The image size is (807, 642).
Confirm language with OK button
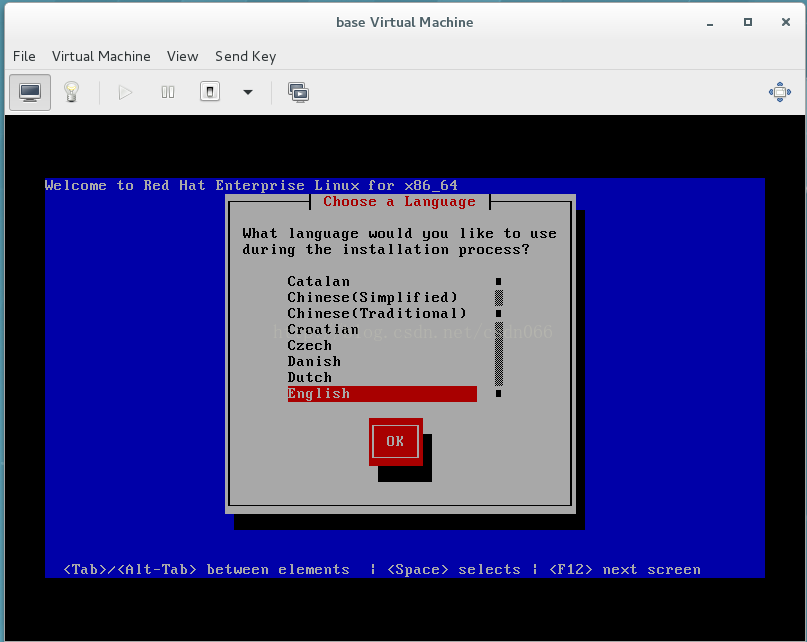point(395,441)
